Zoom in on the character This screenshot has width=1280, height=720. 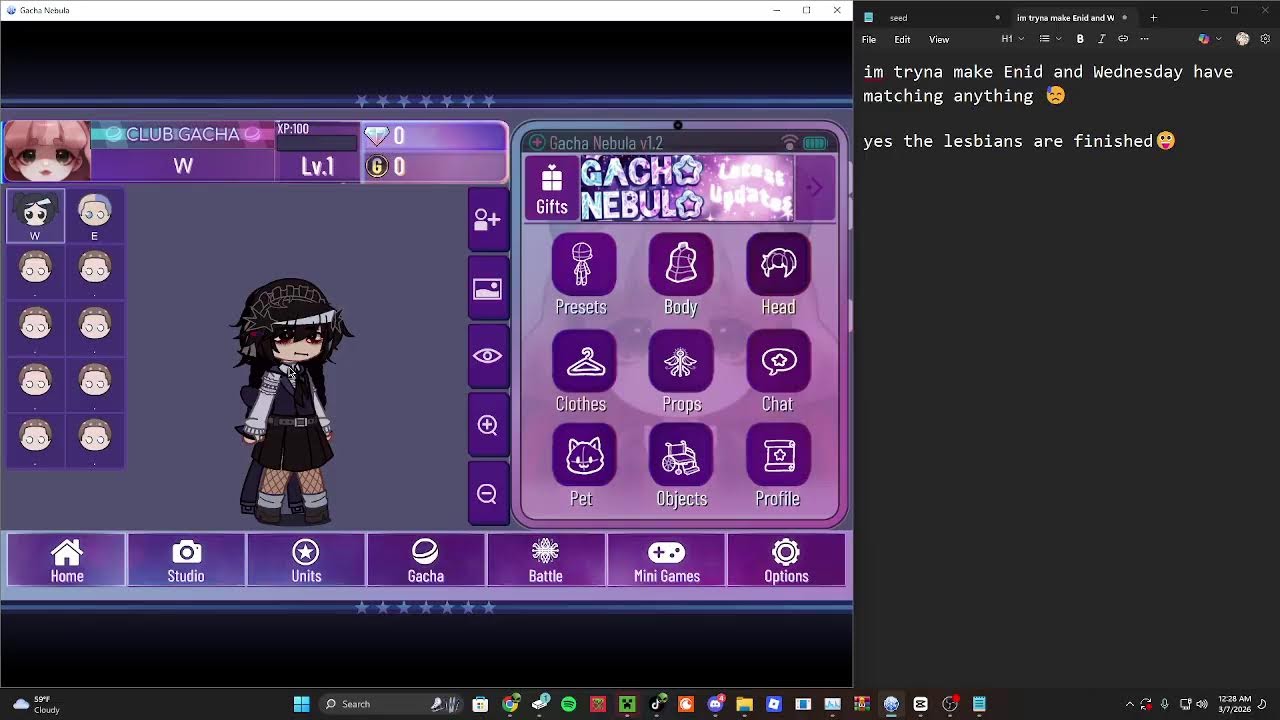tap(487, 425)
